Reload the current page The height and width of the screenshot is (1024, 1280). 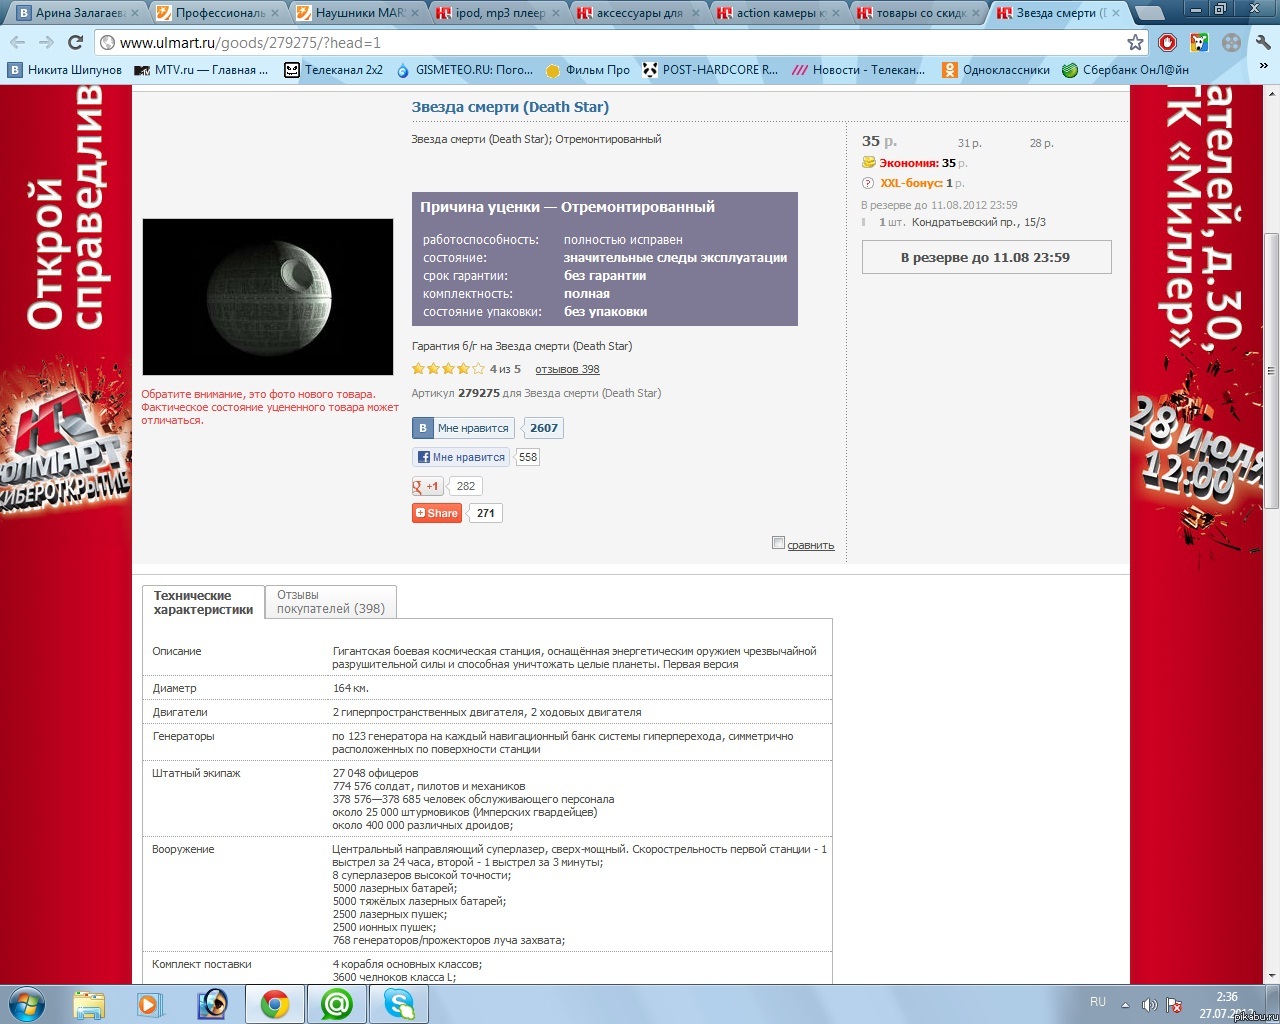coord(75,43)
